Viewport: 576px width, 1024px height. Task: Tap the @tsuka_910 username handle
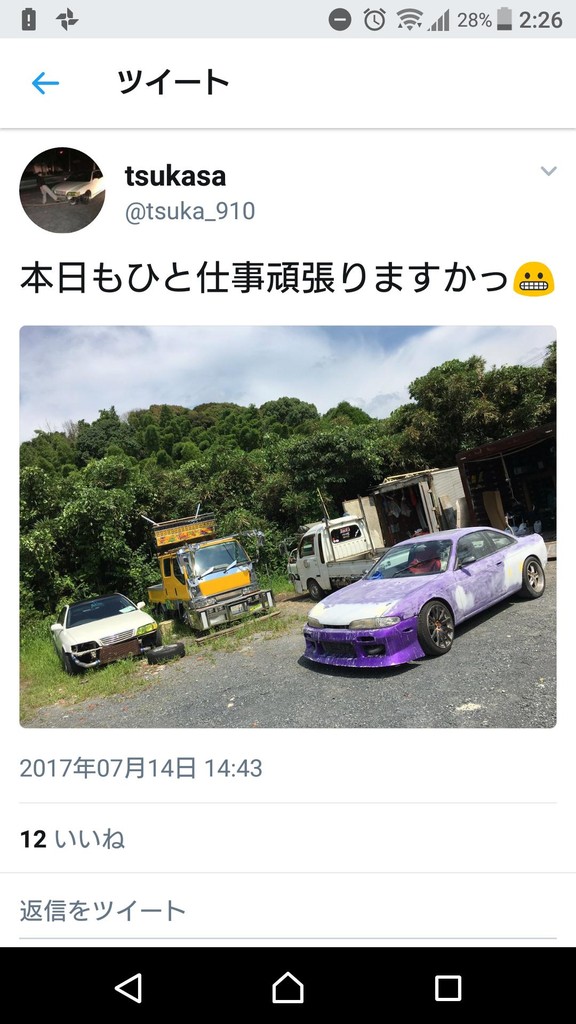[190, 212]
